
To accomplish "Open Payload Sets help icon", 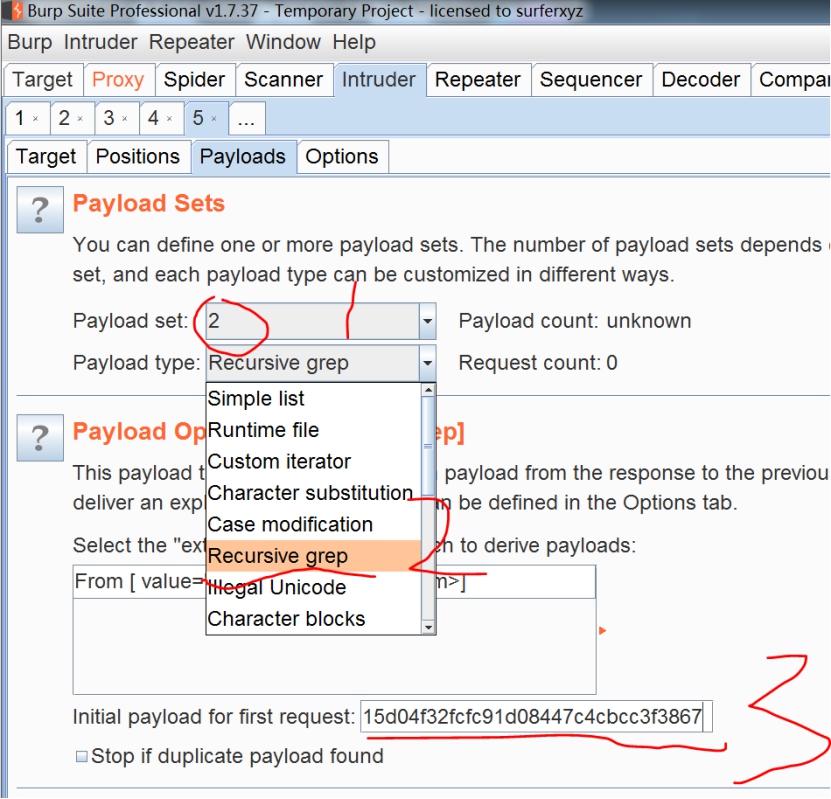I will tap(40, 209).
